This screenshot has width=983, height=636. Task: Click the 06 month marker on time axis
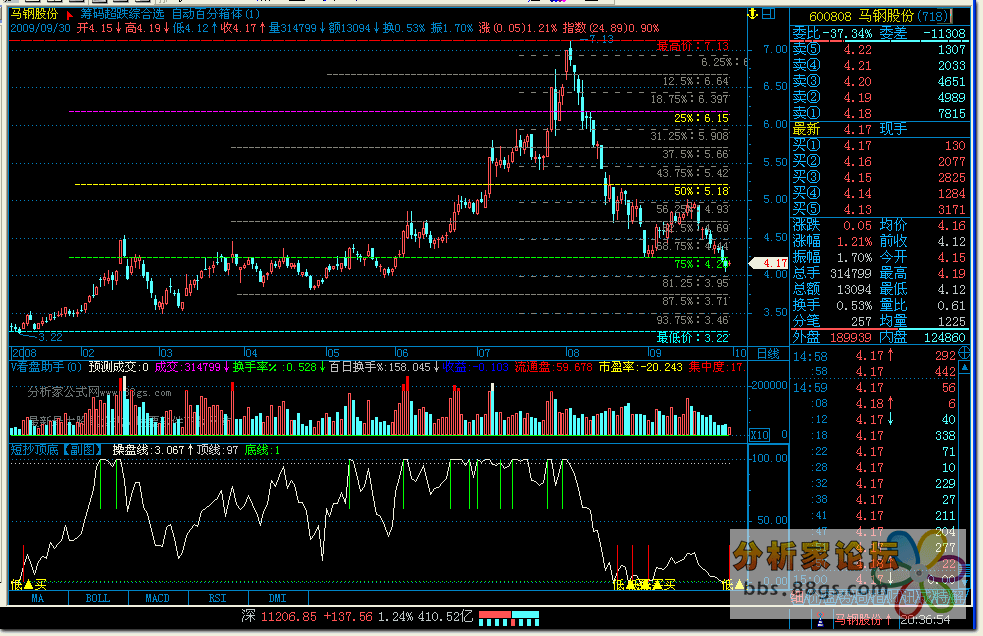[x=402, y=353]
